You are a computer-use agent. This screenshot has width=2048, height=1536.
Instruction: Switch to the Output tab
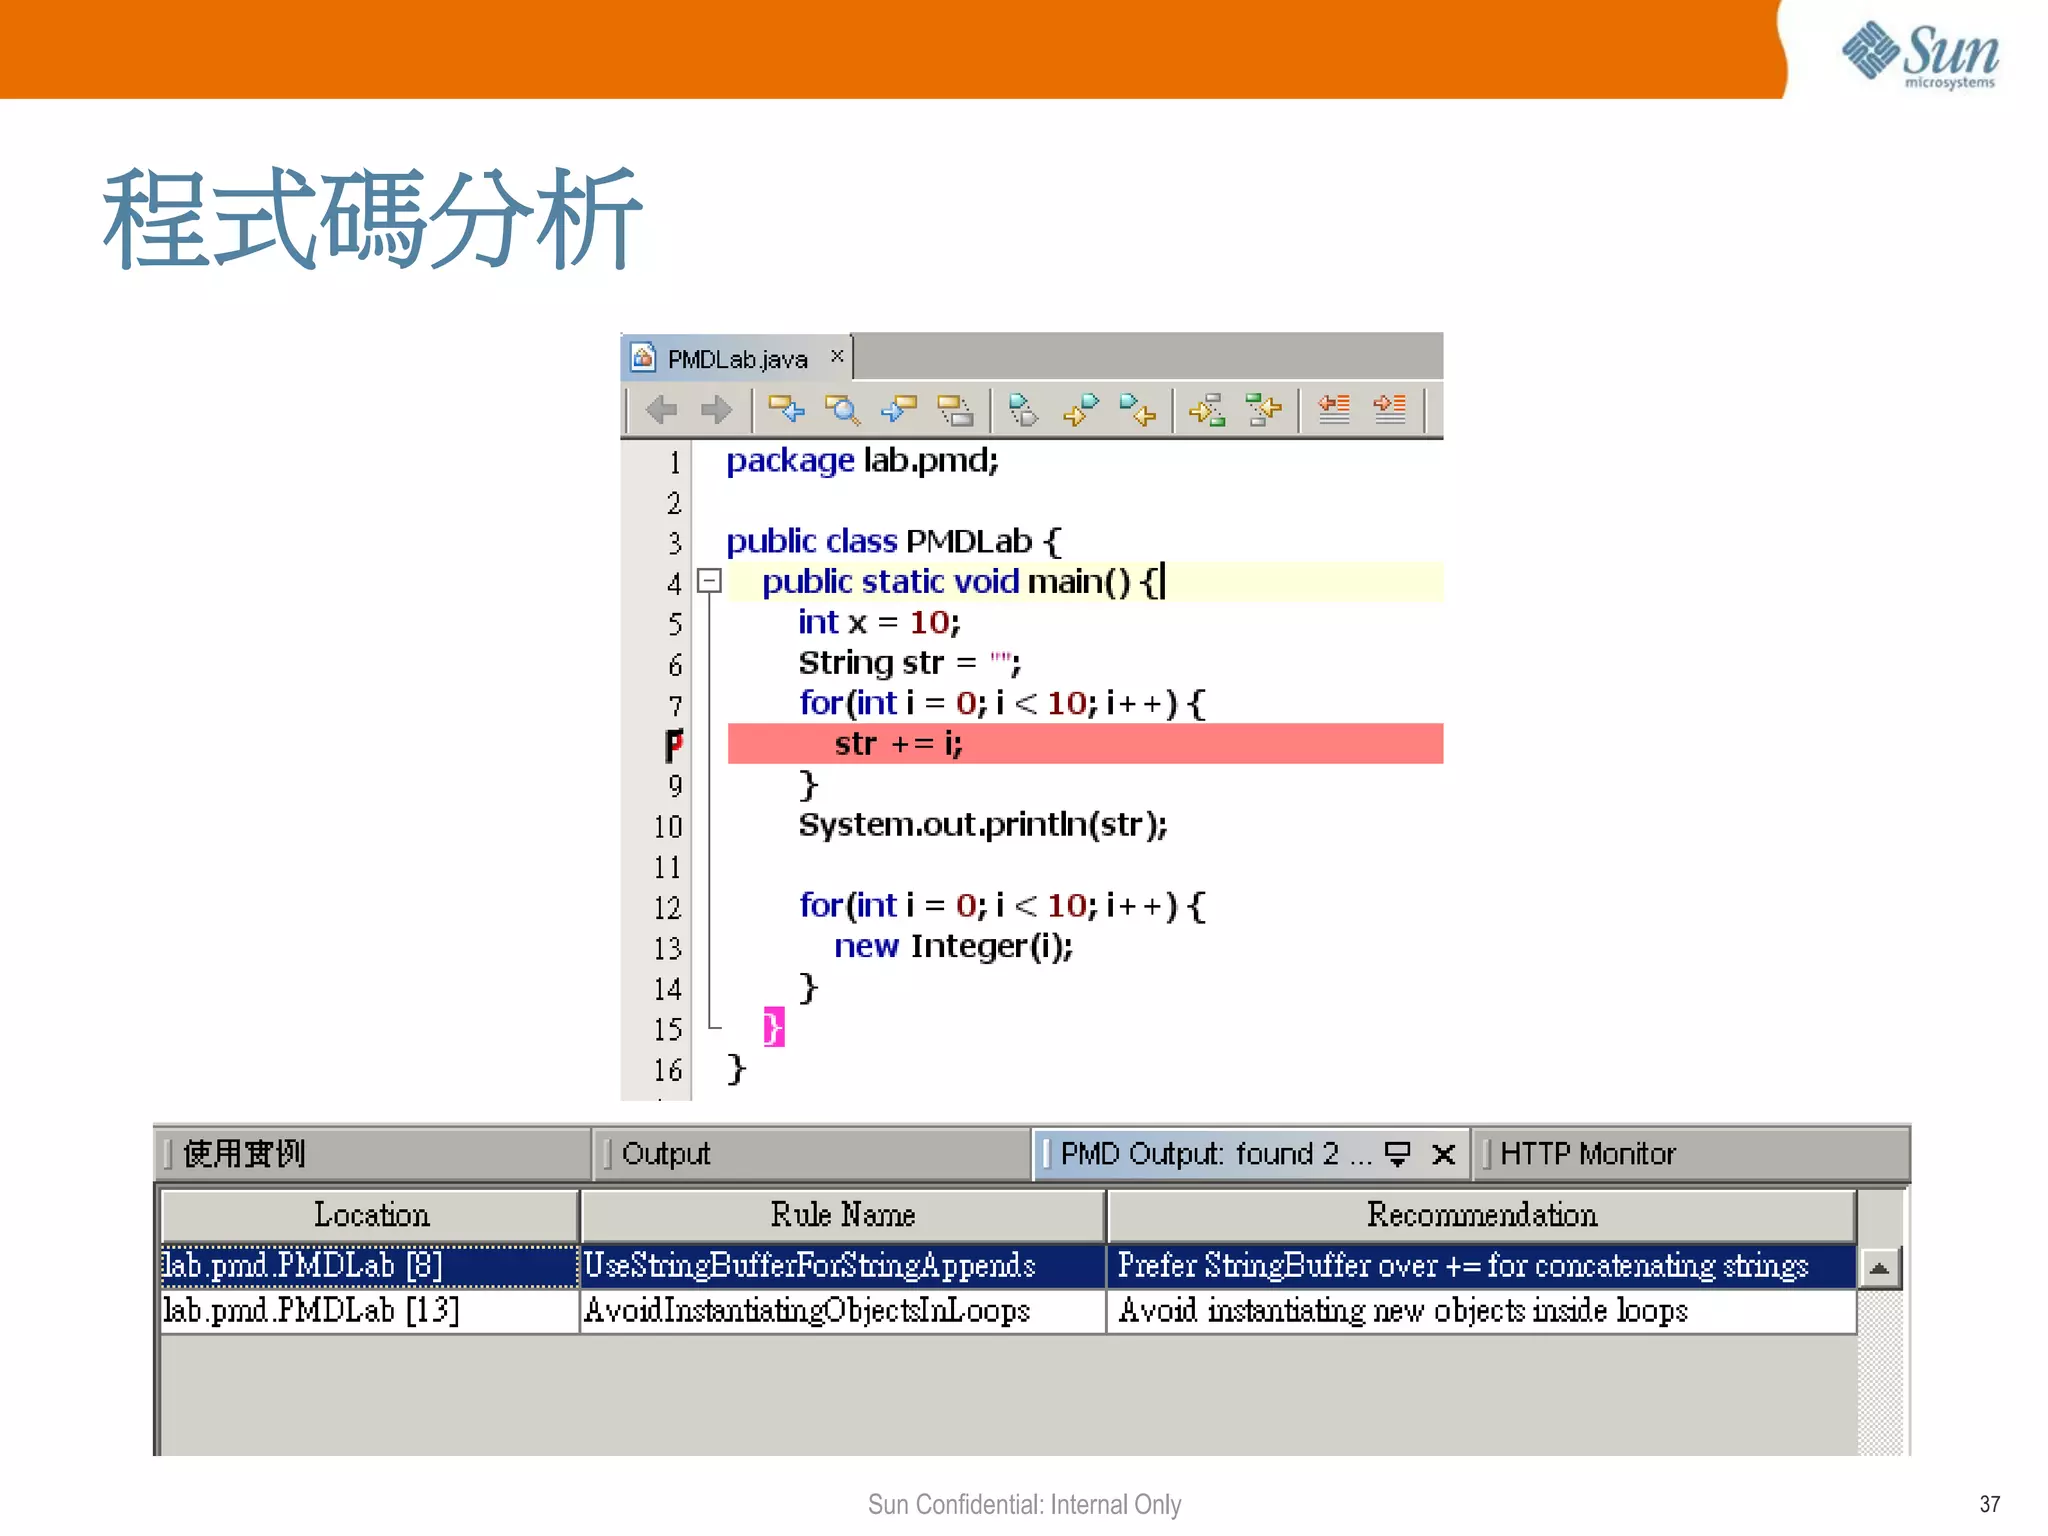click(x=811, y=1154)
